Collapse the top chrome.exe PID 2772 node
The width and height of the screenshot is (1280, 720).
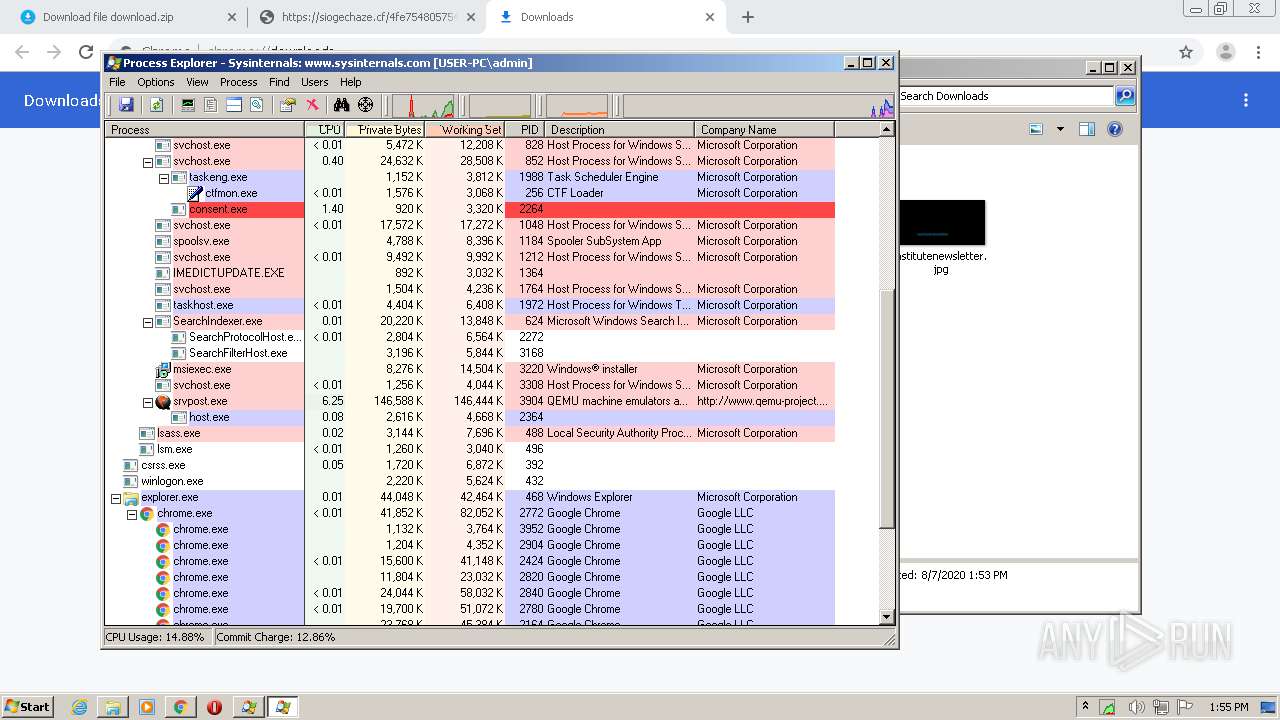point(132,514)
